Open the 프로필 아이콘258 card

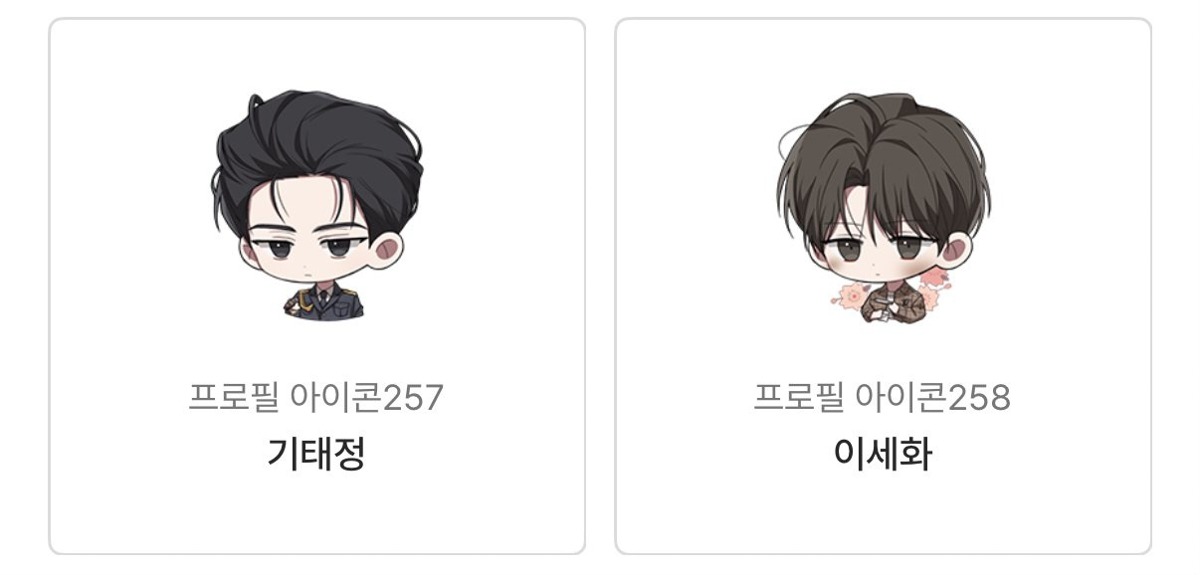883,286
